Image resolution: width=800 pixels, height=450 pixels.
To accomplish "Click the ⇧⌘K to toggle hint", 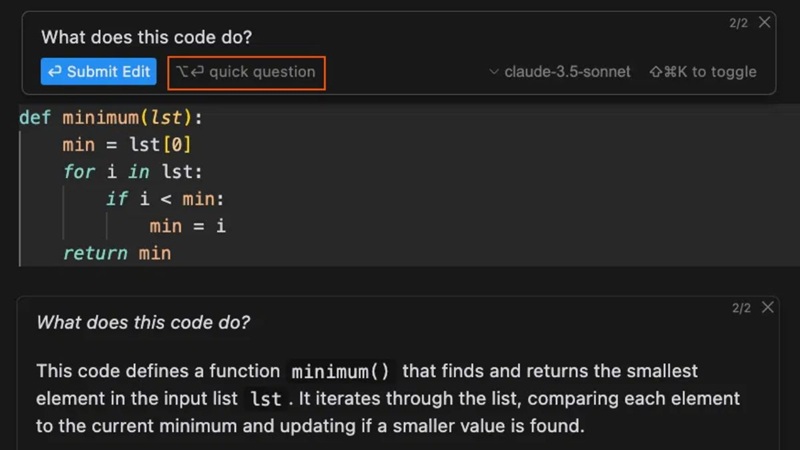I will [x=703, y=72].
